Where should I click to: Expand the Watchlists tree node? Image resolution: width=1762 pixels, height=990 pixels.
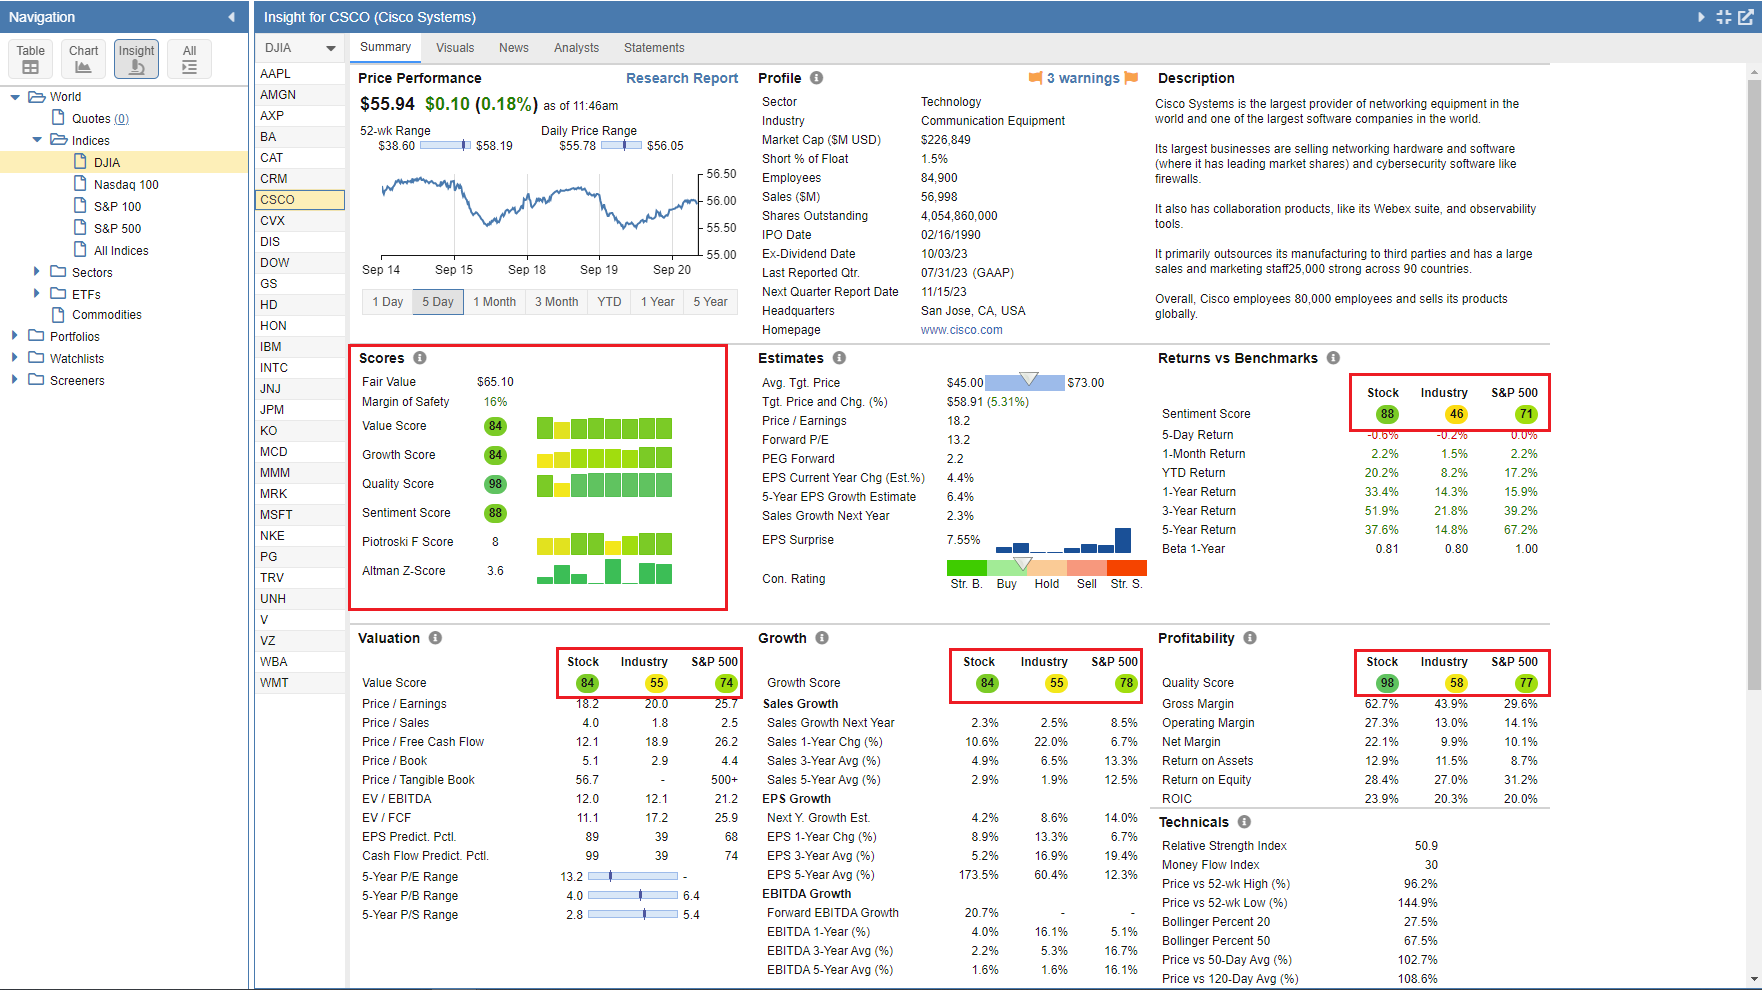(x=15, y=357)
